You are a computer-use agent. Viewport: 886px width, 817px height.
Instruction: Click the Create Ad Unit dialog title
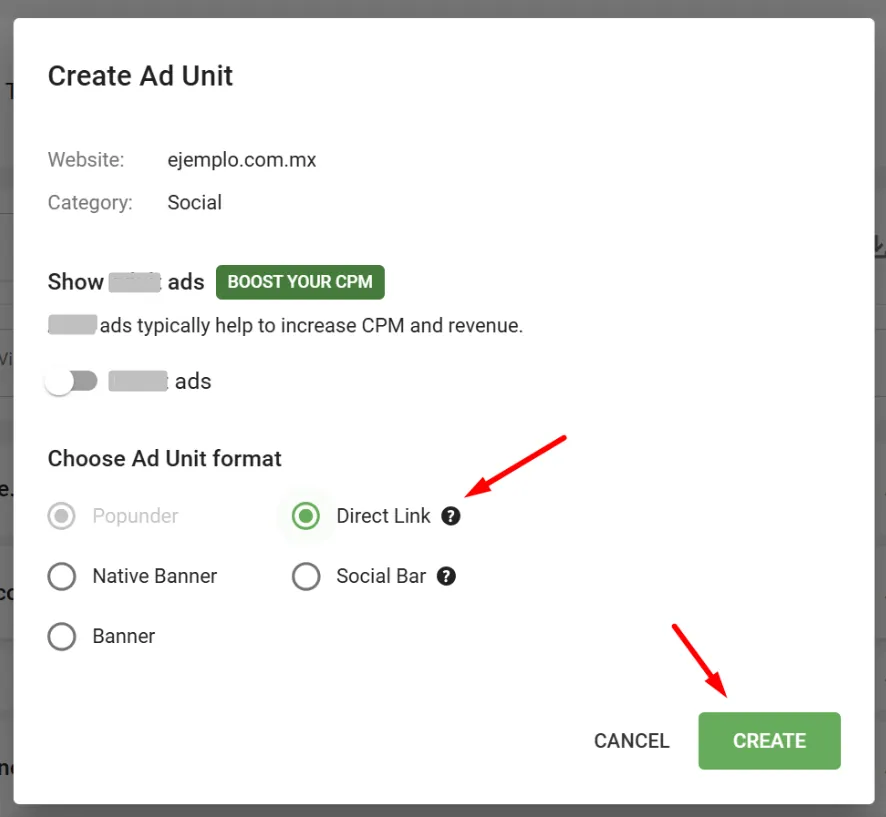click(140, 76)
